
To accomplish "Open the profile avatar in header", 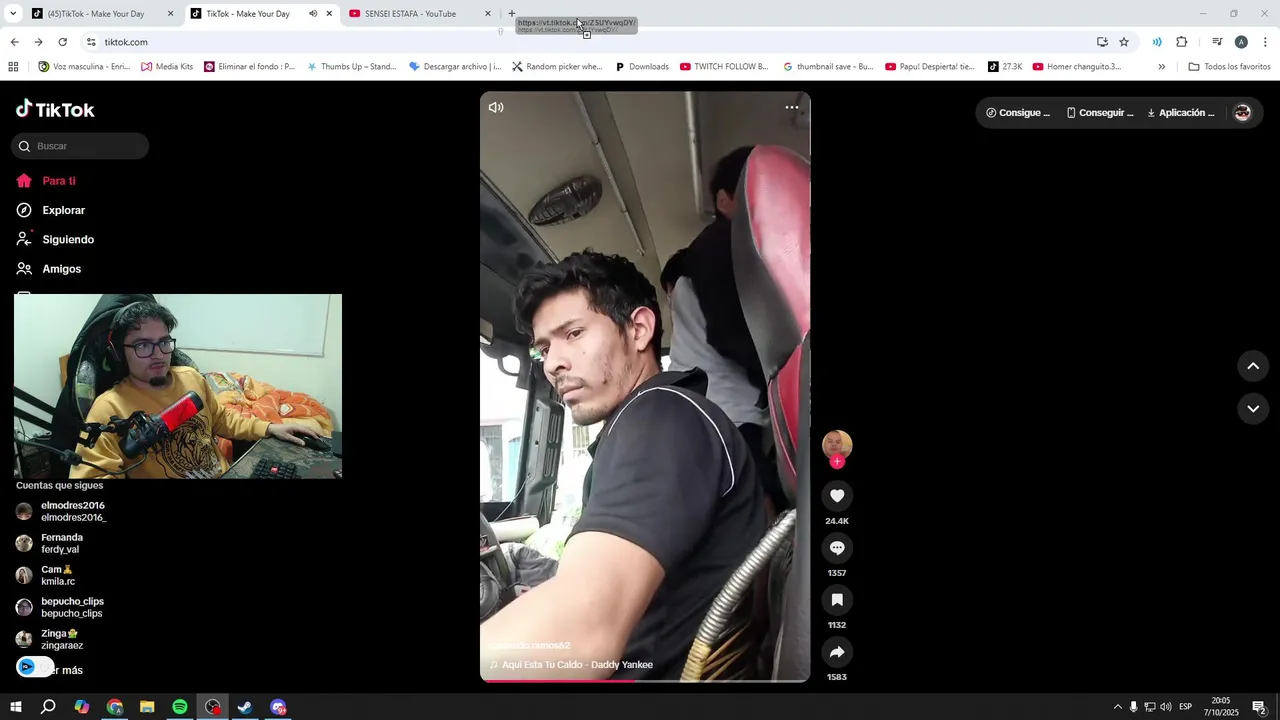I will click(x=1242, y=113).
